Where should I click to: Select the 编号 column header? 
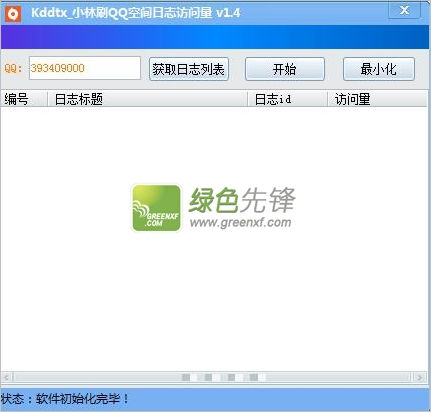point(24,99)
